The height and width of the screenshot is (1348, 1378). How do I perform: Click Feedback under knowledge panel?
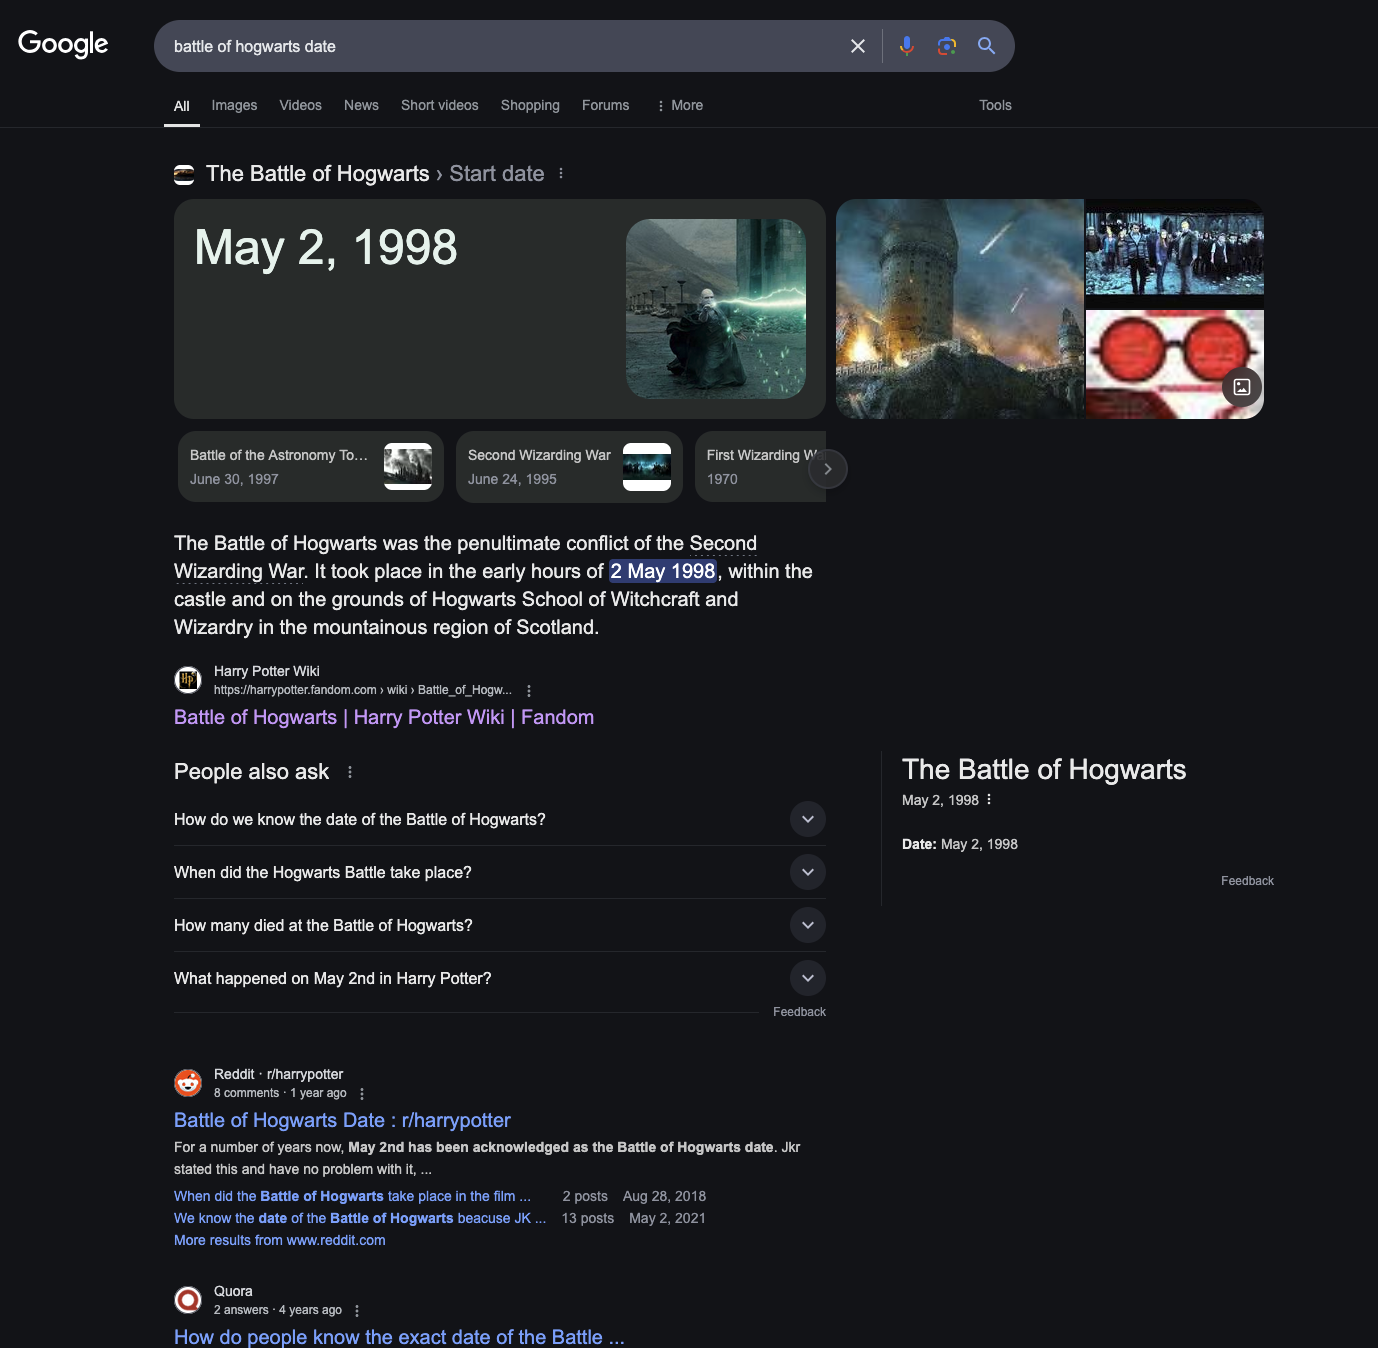coord(1247,881)
